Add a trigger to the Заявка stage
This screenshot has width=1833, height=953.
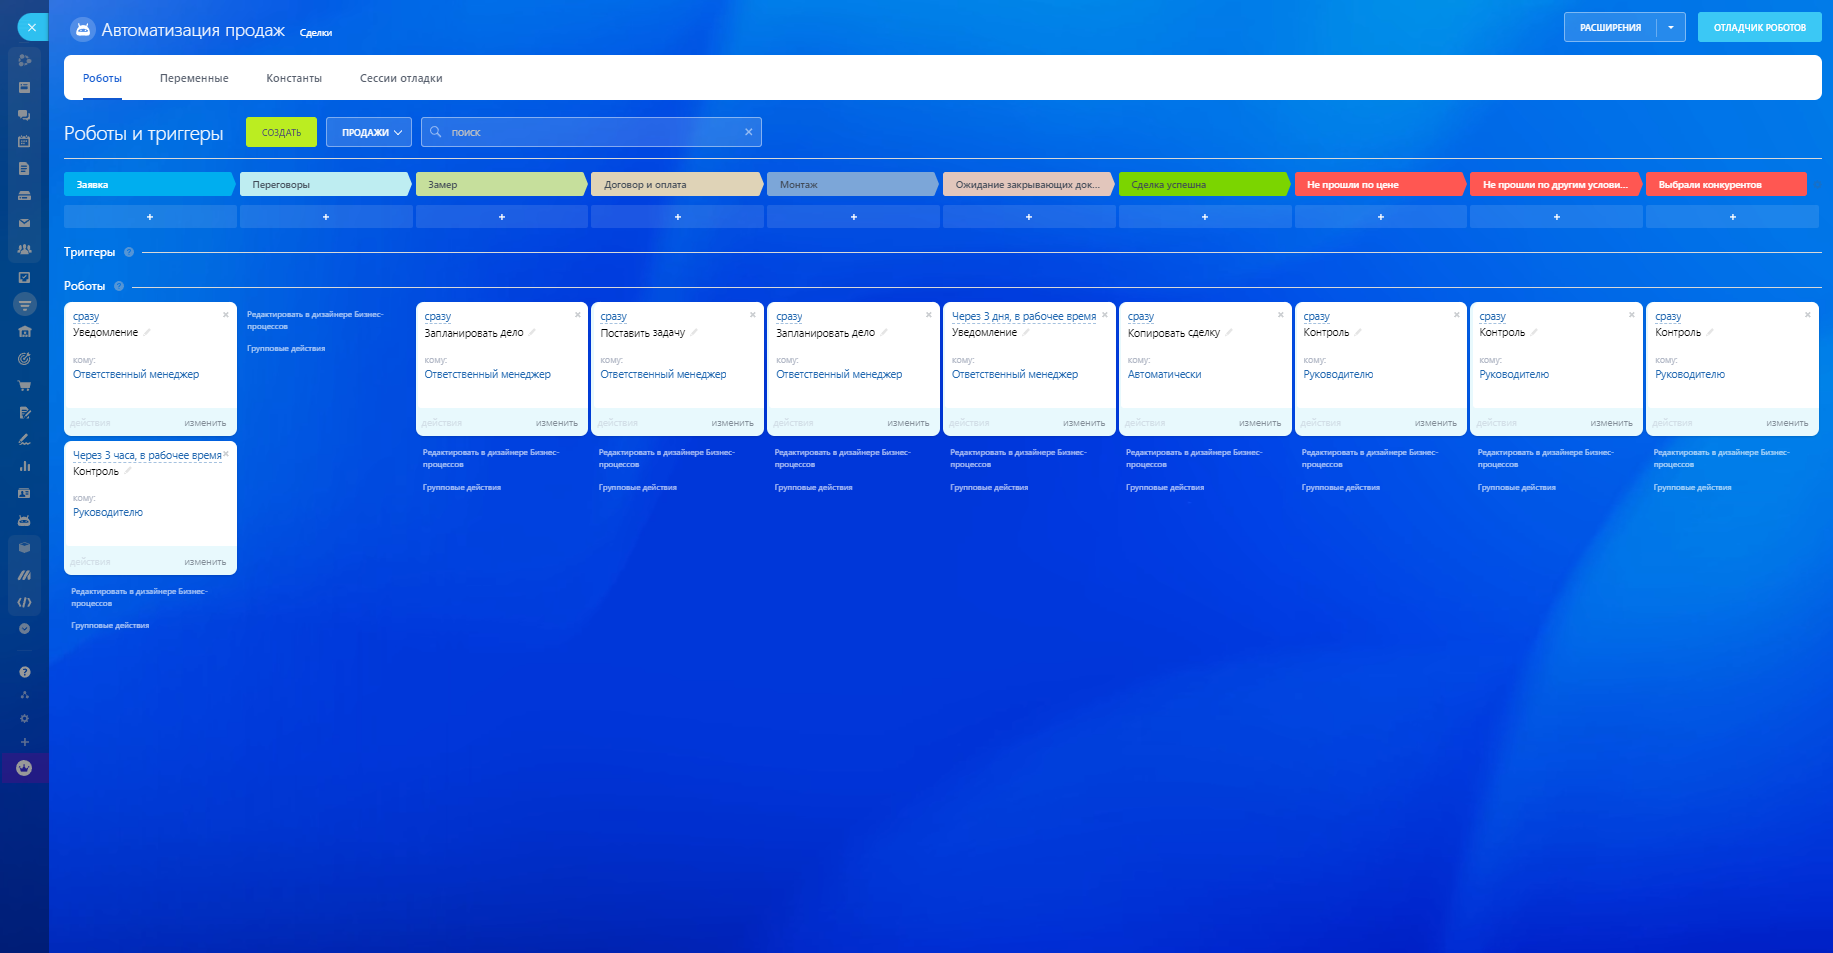point(150,217)
